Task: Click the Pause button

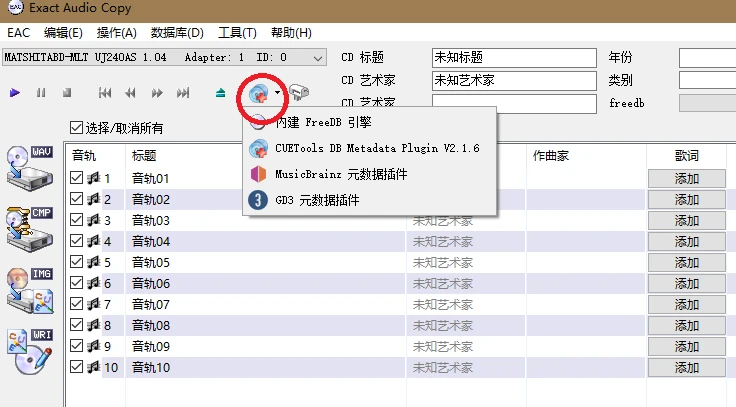Action: pos(41,93)
